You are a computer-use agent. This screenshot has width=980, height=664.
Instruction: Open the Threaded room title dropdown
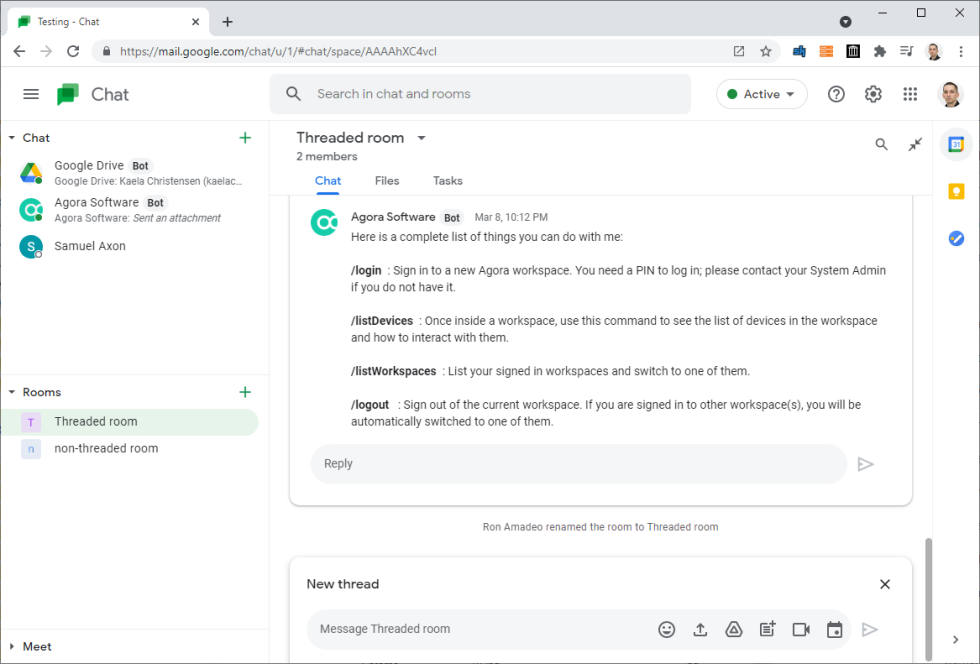point(422,138)
